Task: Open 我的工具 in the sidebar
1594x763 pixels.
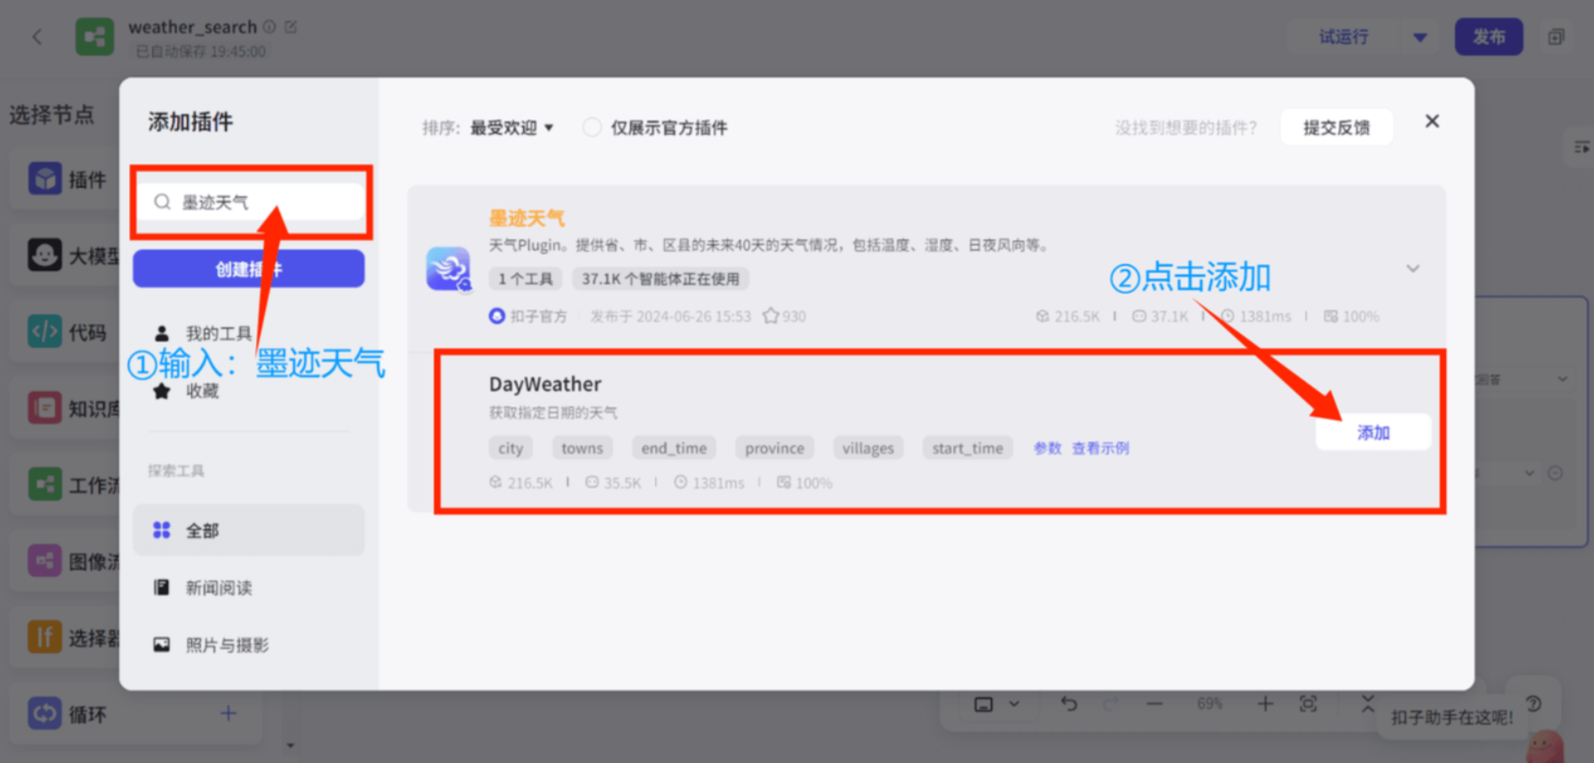Action: [x=217, y=333]
